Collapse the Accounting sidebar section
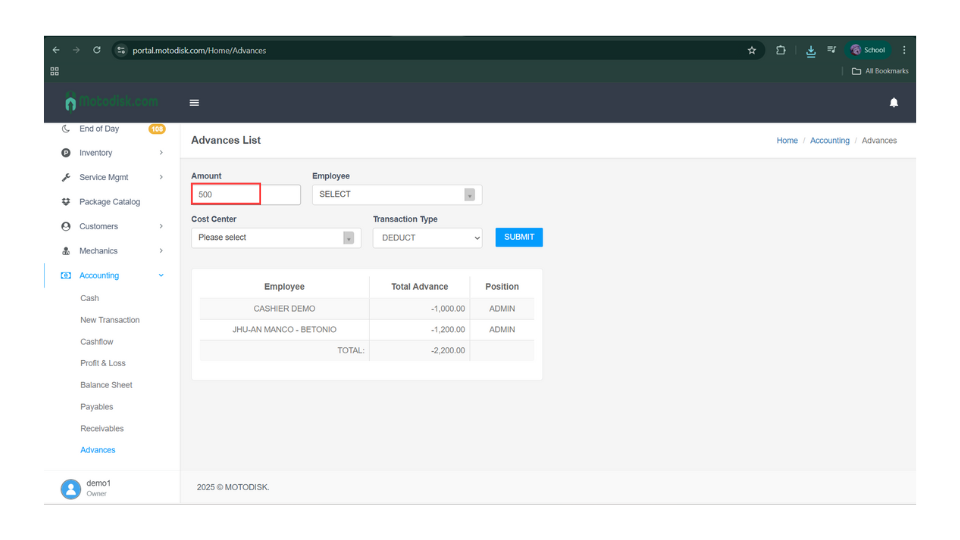 pyautogui.click(x=110, y=275)
